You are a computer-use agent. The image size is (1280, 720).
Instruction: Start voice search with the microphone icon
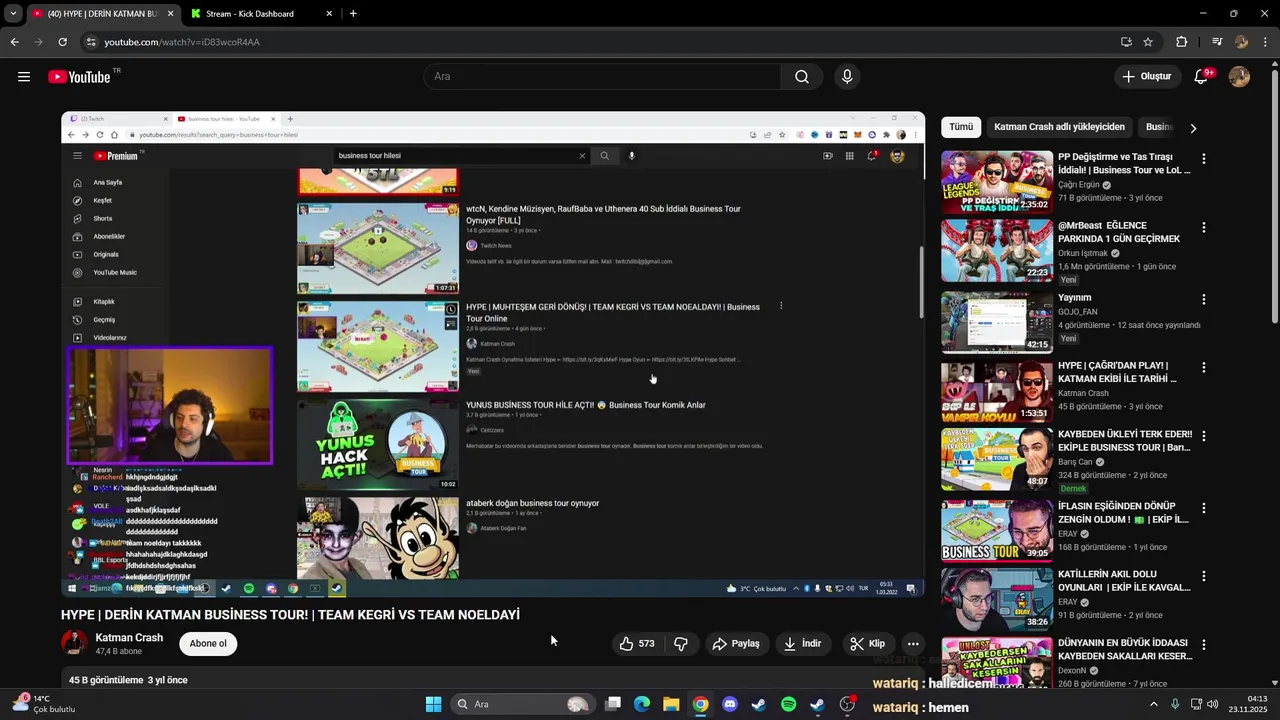click(847, 77)
